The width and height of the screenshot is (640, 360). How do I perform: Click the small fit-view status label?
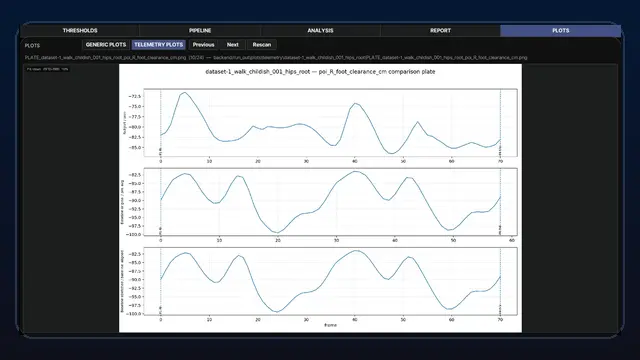tap(47, 69)
